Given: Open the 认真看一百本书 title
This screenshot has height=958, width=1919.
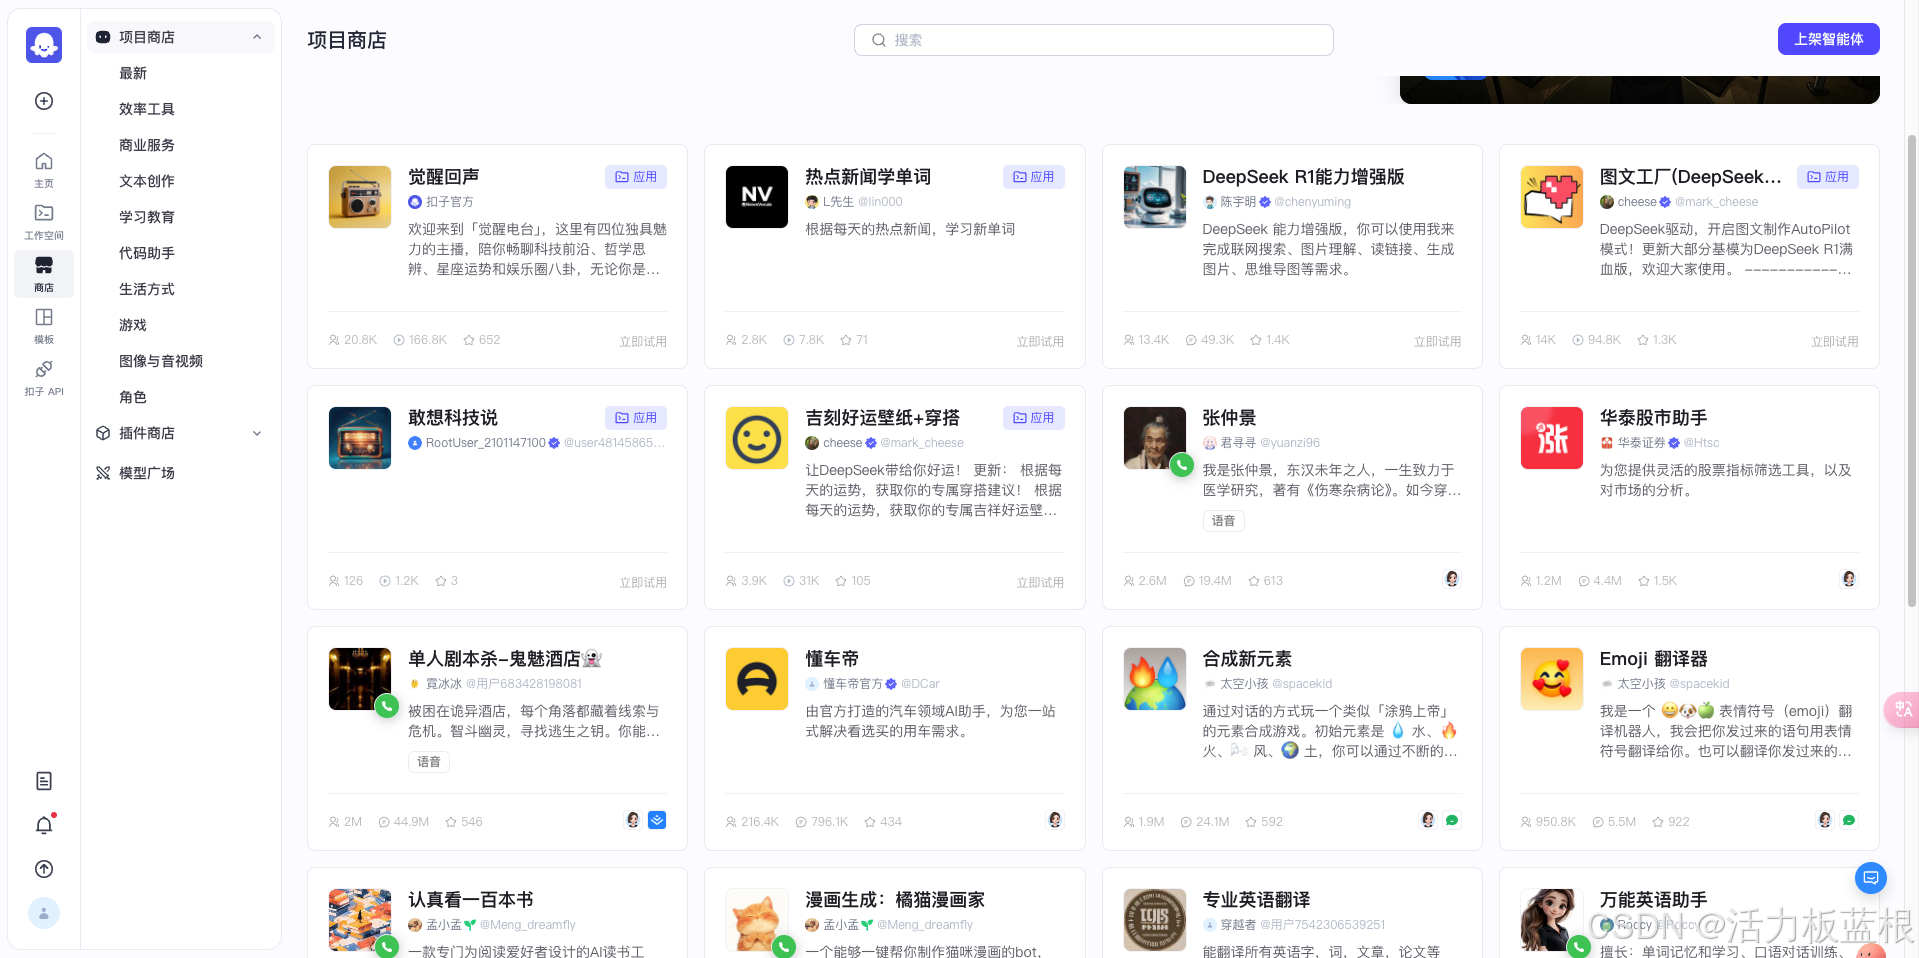Looking at the screenshot, I should click(470, 900).
